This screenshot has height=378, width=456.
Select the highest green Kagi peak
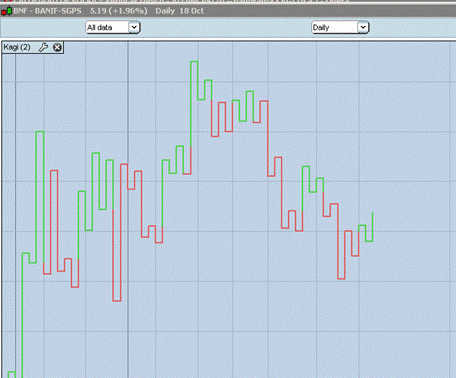click(194, 62)
